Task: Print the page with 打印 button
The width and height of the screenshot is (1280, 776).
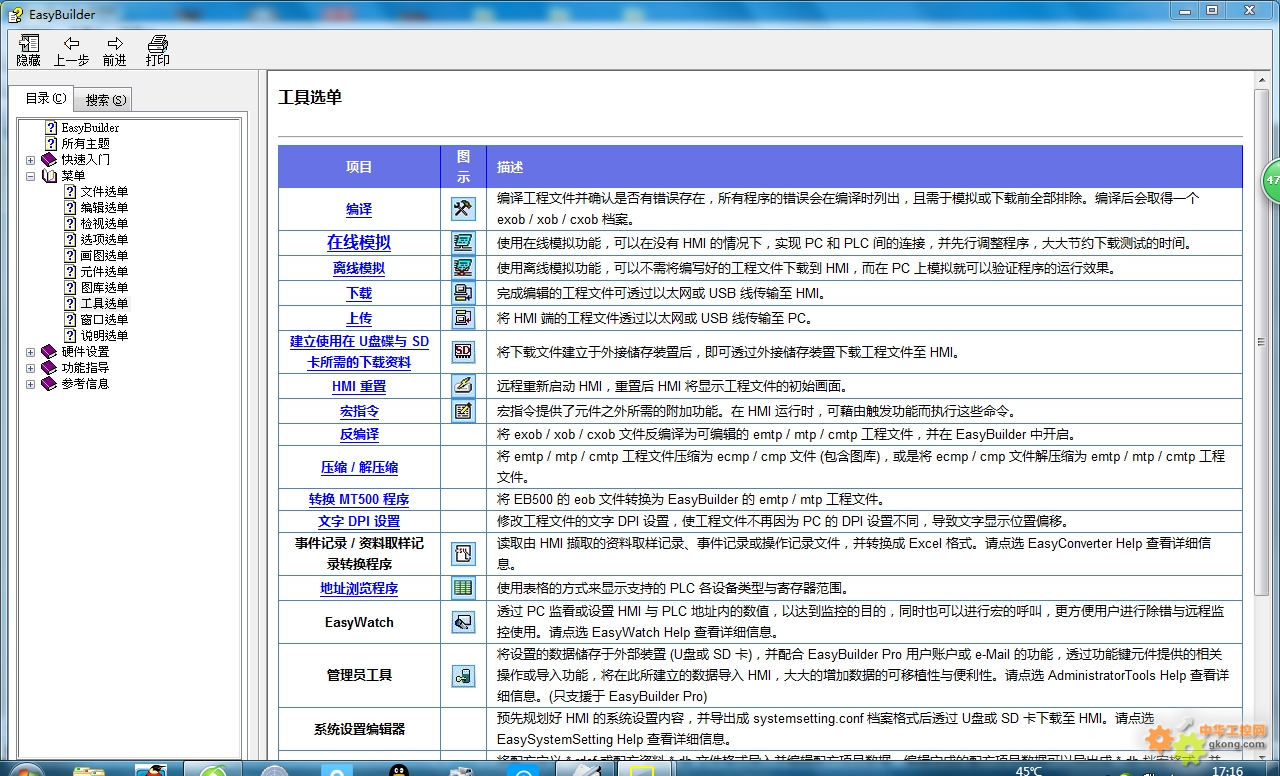Action: point(158,51)
